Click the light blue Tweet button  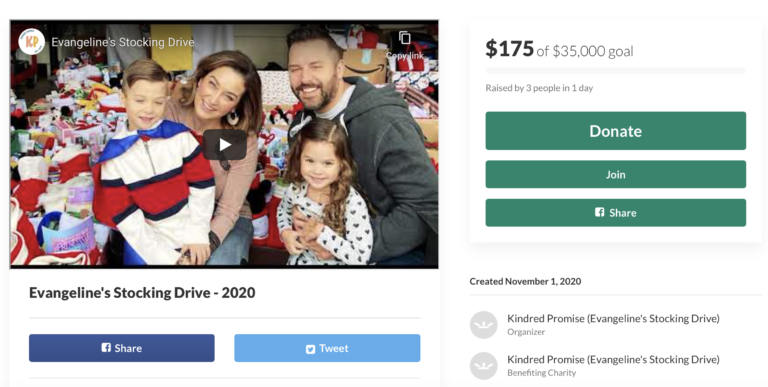(x=327, y=348)
